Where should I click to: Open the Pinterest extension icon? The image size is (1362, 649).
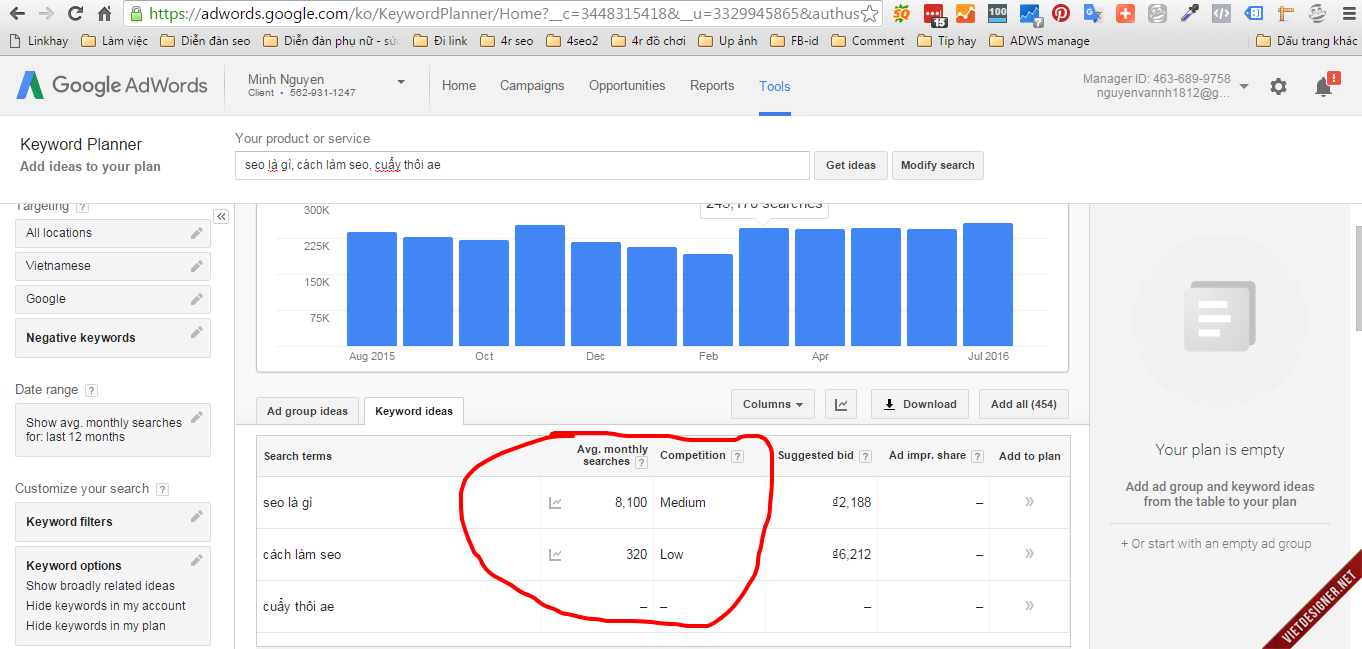coord(1061,14)
